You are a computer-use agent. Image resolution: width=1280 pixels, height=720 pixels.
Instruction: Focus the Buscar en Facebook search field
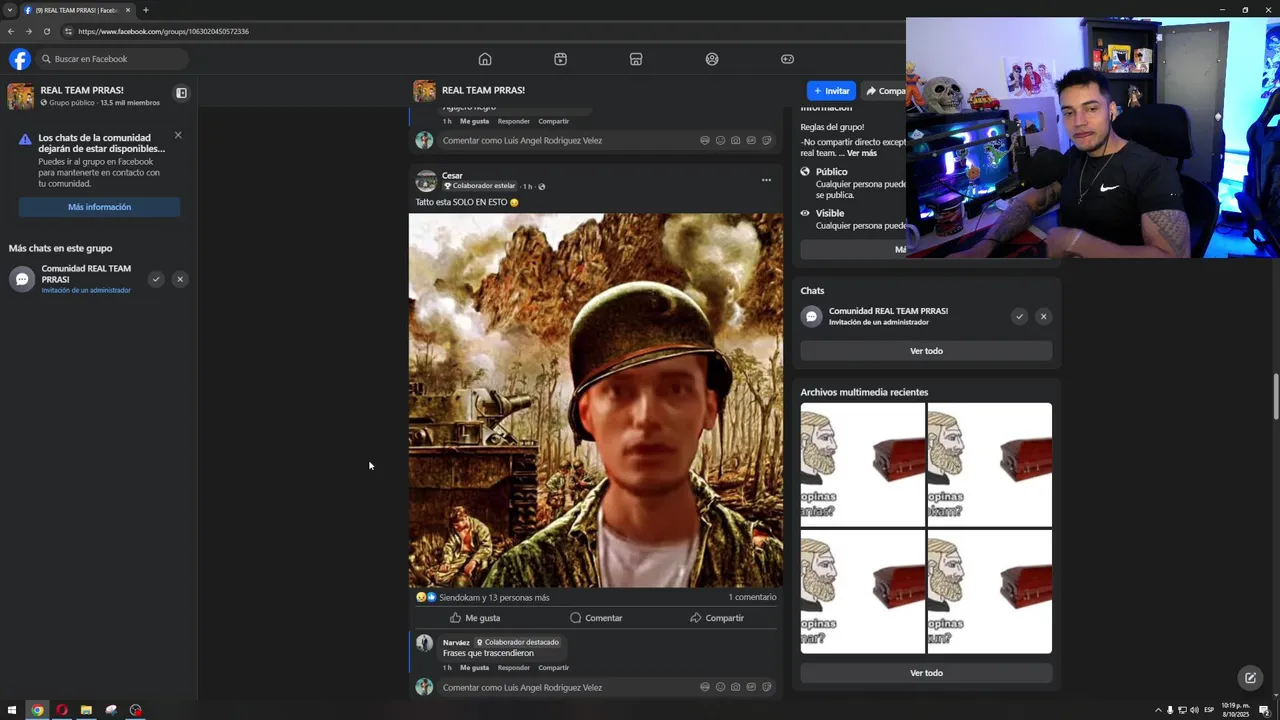tap(113, 59)
